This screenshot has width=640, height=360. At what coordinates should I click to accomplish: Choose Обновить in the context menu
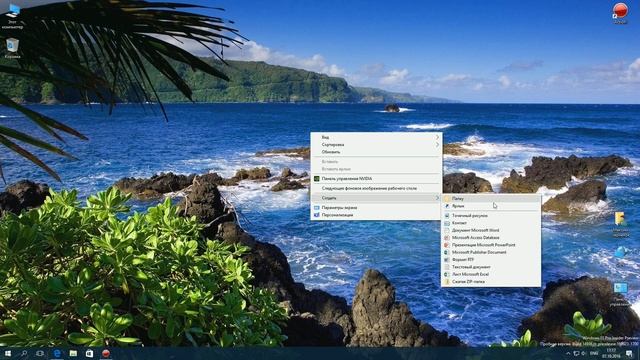[376, 152]
